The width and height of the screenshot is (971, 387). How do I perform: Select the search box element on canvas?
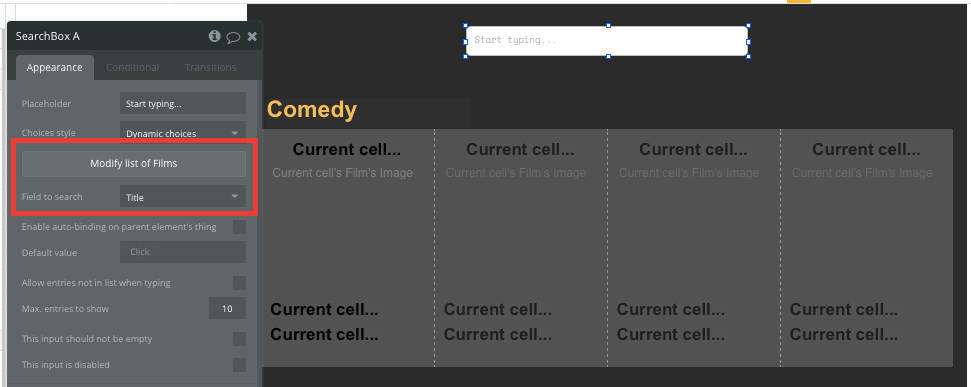point(607,41)
